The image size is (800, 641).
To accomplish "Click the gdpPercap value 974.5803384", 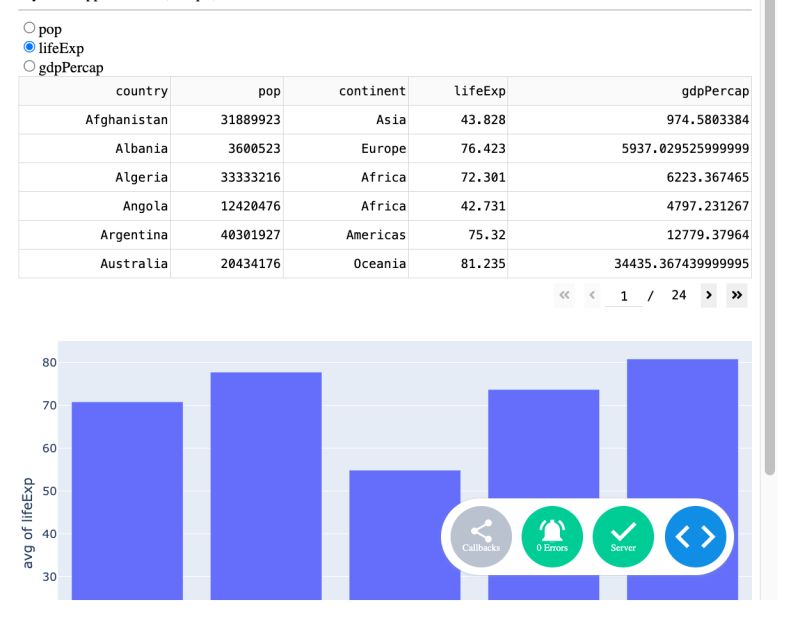I will click(630, 120).
